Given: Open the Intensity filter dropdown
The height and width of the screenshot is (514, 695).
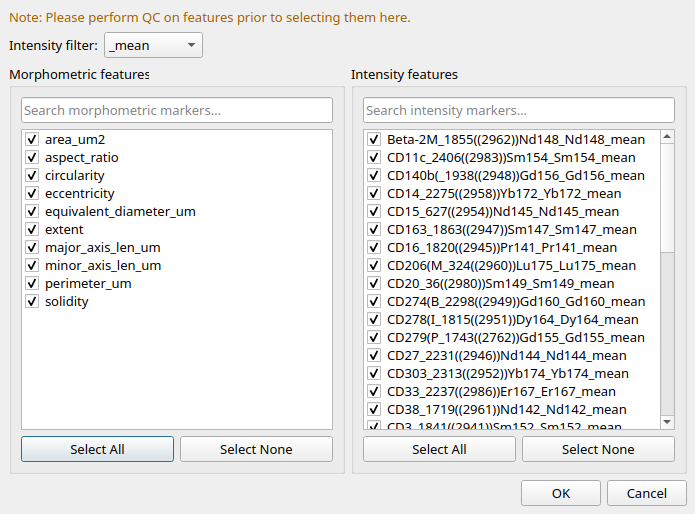Looking at the screenshot, I should point(153,45).
